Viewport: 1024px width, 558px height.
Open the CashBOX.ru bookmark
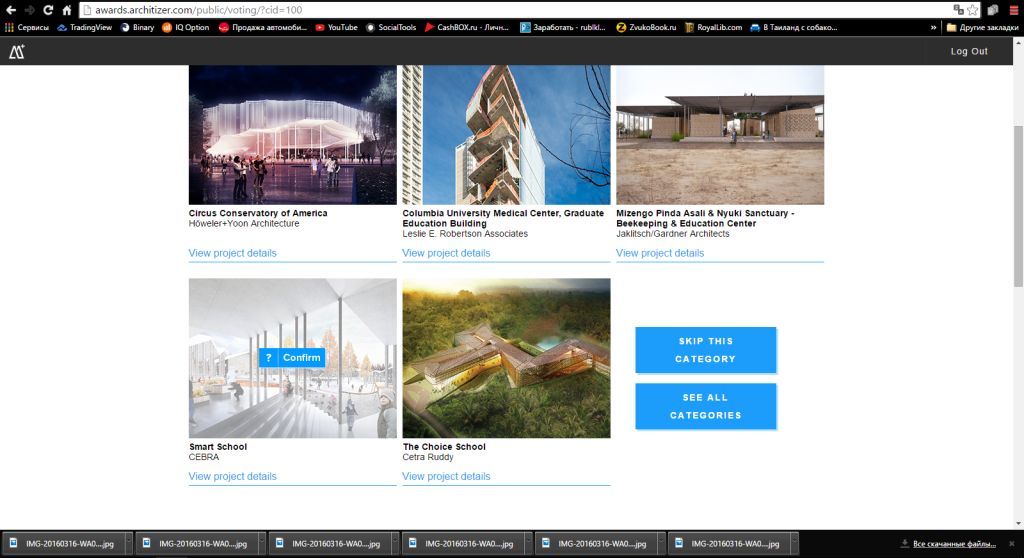[x=466, y=27]
